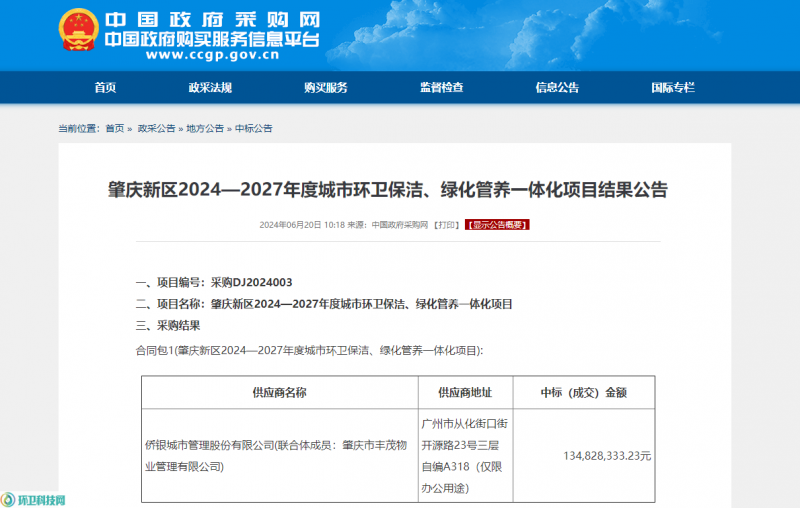Click the 二、项目名称 line
Screen dimensions: 800x508
[324, 304]
